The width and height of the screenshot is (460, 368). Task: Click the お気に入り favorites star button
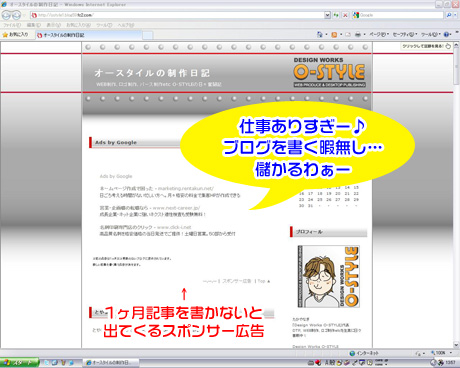[x=15, y=34]
